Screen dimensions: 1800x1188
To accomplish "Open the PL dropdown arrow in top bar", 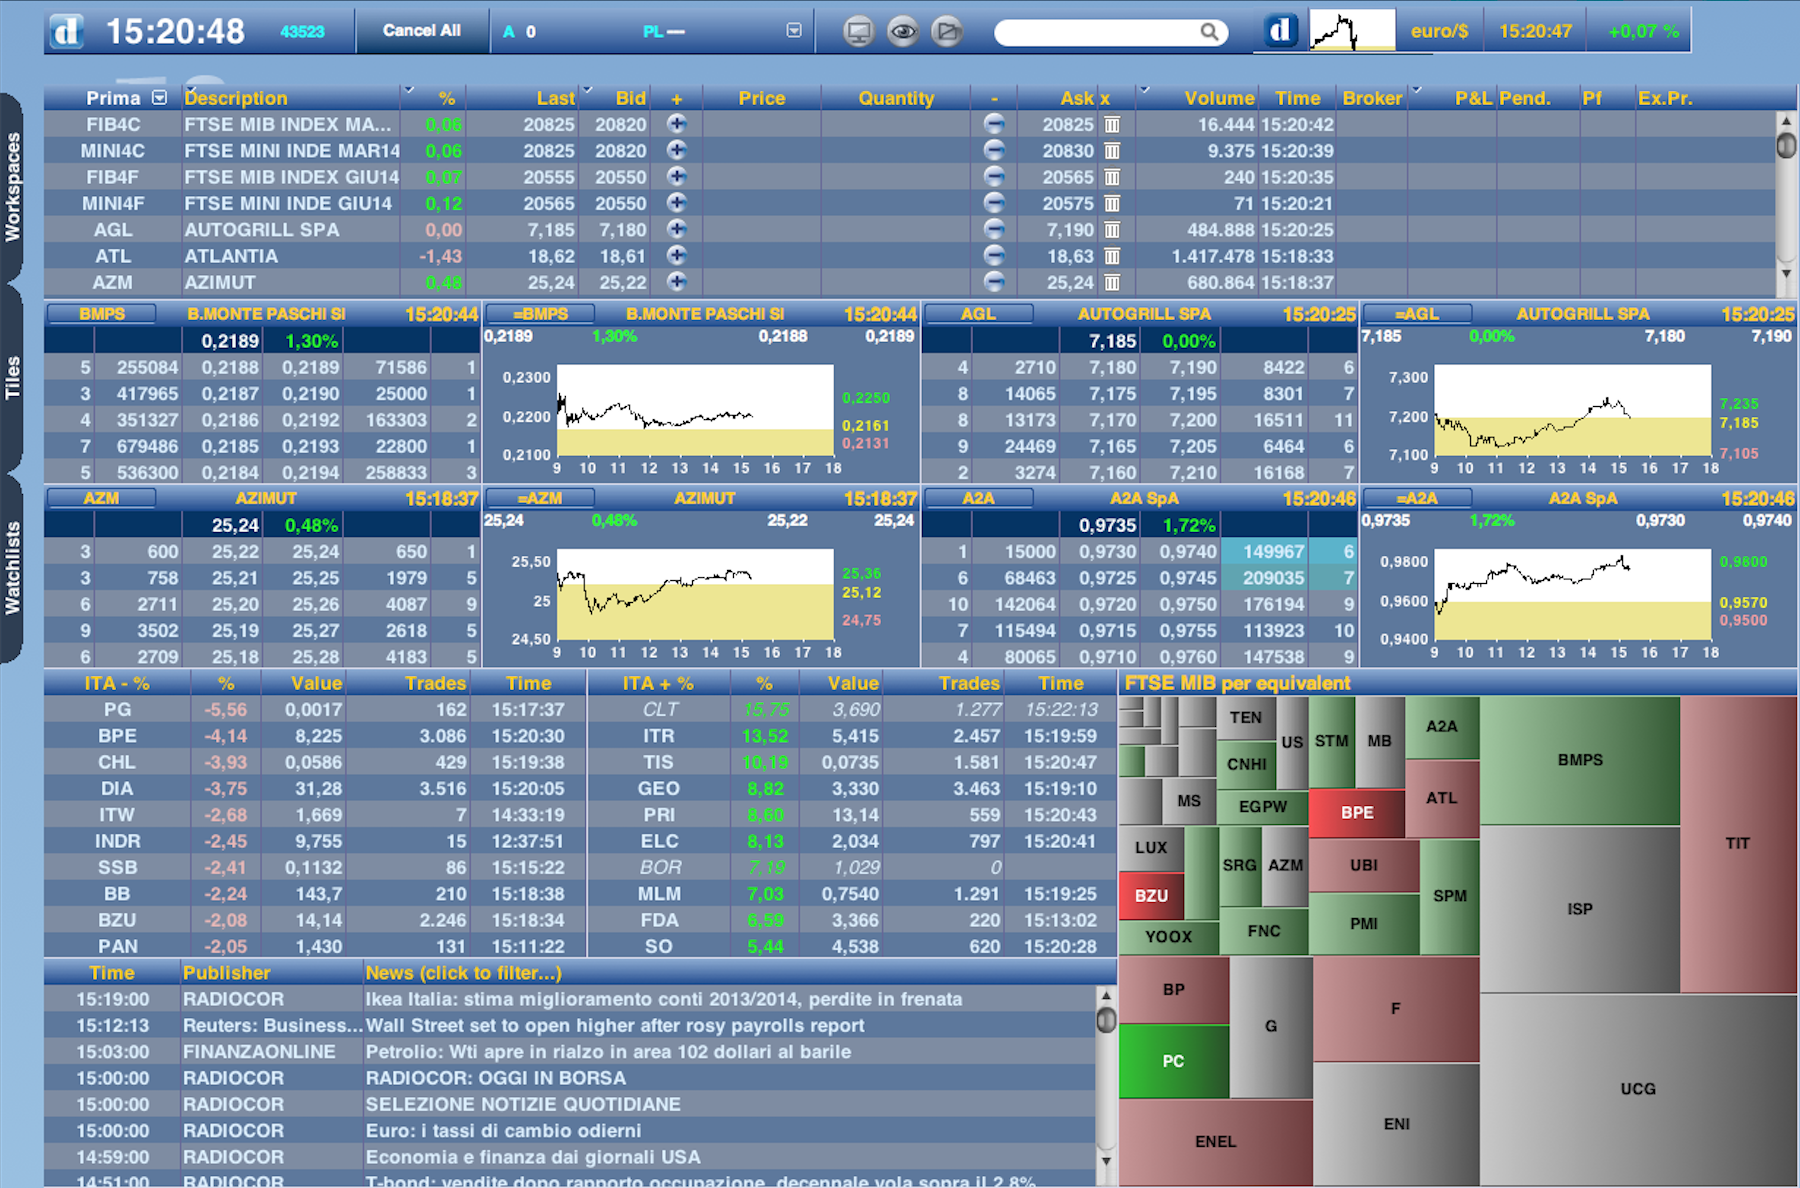I will (x=794, y=31).
